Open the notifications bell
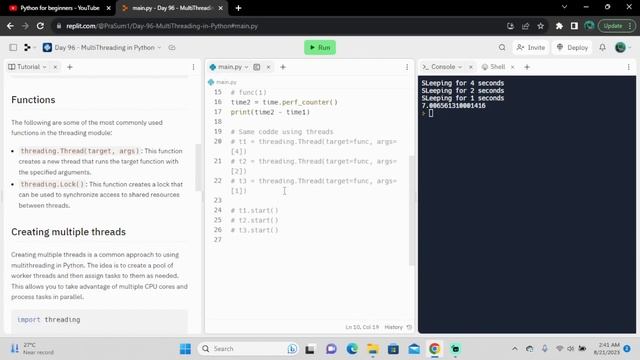Viewport: 640px width, 360px height. 602,47
